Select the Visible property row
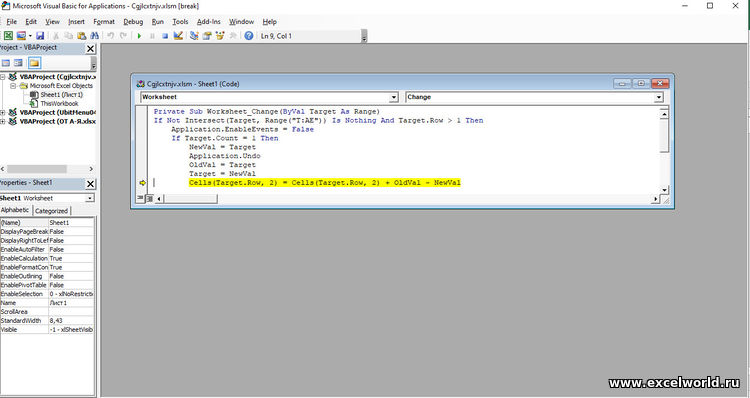The height and width of the screenshot is (398, 750). [x=47, y=330]
